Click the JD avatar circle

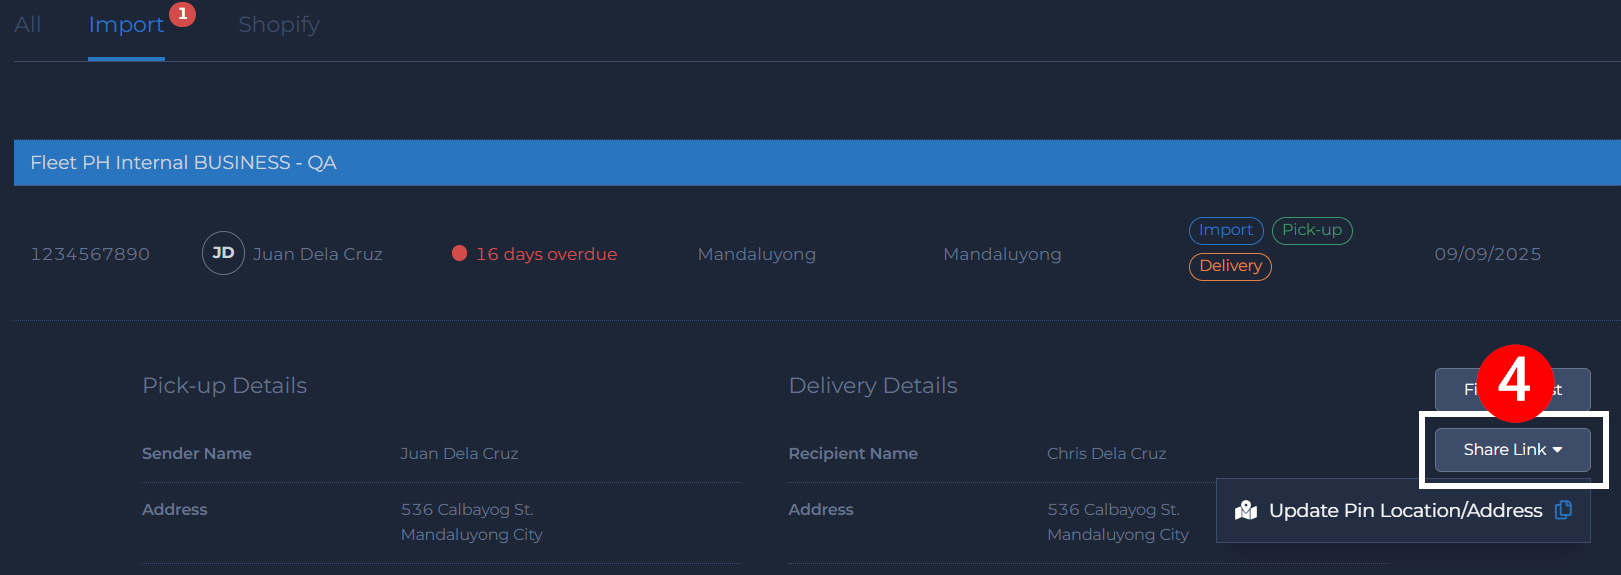pyautogui.click(x=223, y=253)
